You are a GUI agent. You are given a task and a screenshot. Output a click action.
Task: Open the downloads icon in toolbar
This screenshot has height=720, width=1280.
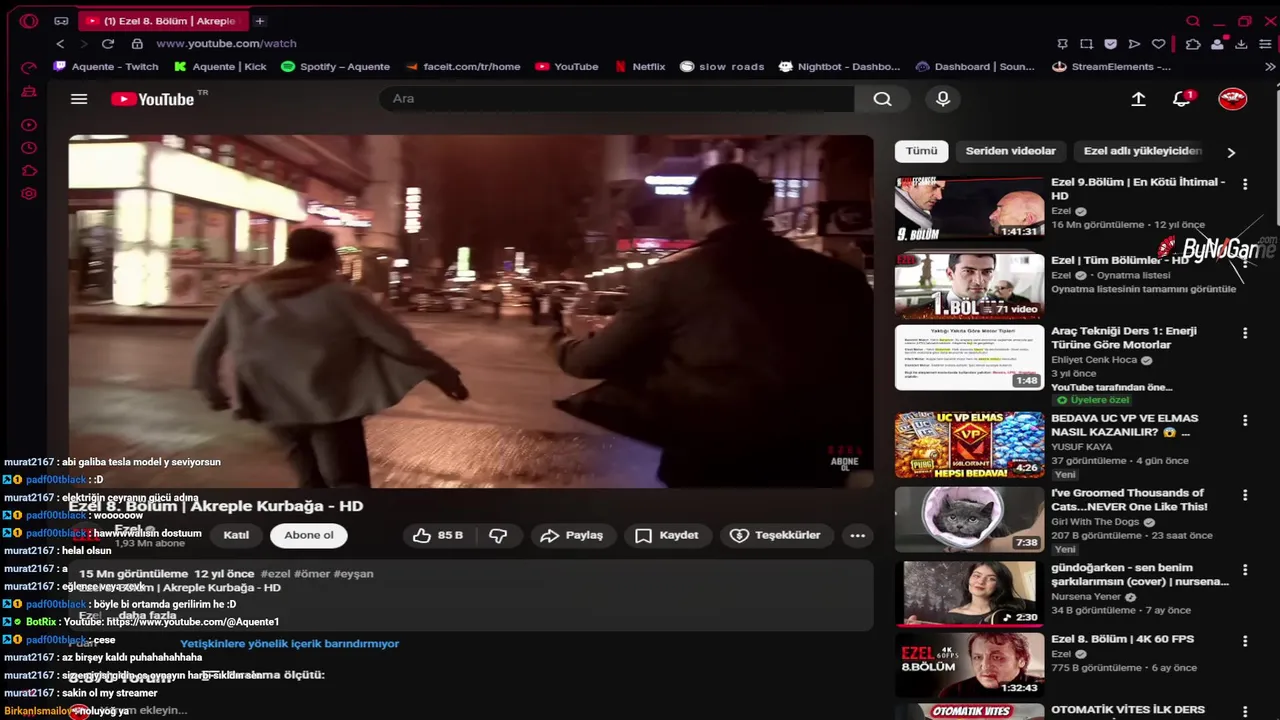(1241, 44)
